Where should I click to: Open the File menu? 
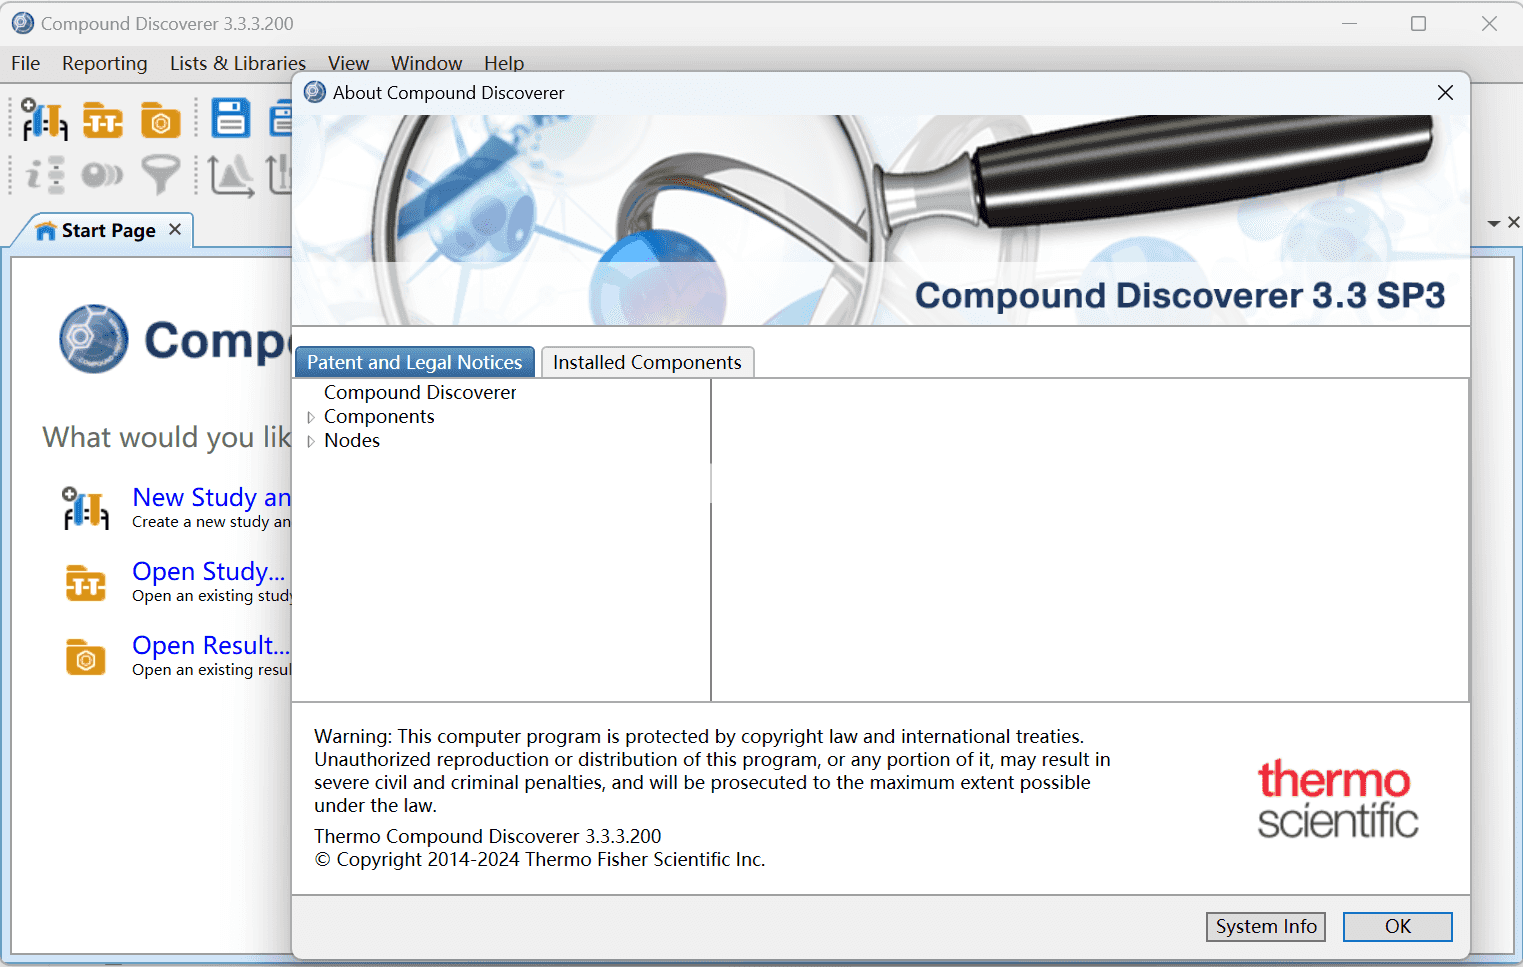tap(26, 63)
